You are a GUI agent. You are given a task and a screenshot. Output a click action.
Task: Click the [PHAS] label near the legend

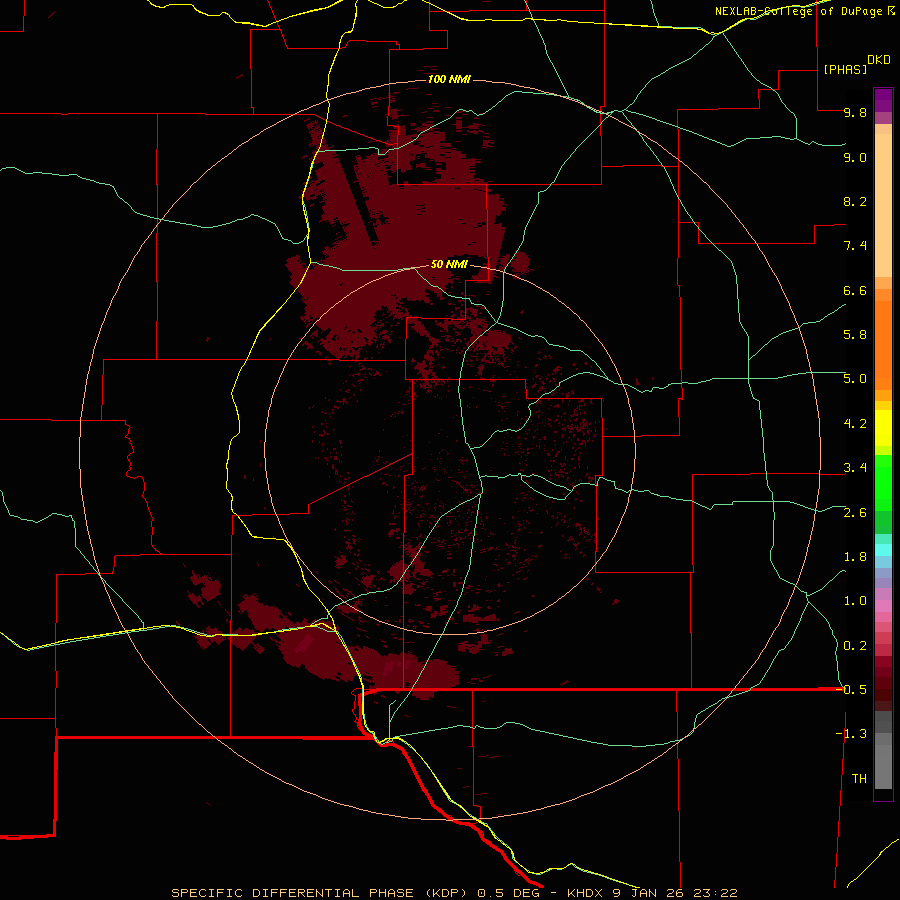845,69
